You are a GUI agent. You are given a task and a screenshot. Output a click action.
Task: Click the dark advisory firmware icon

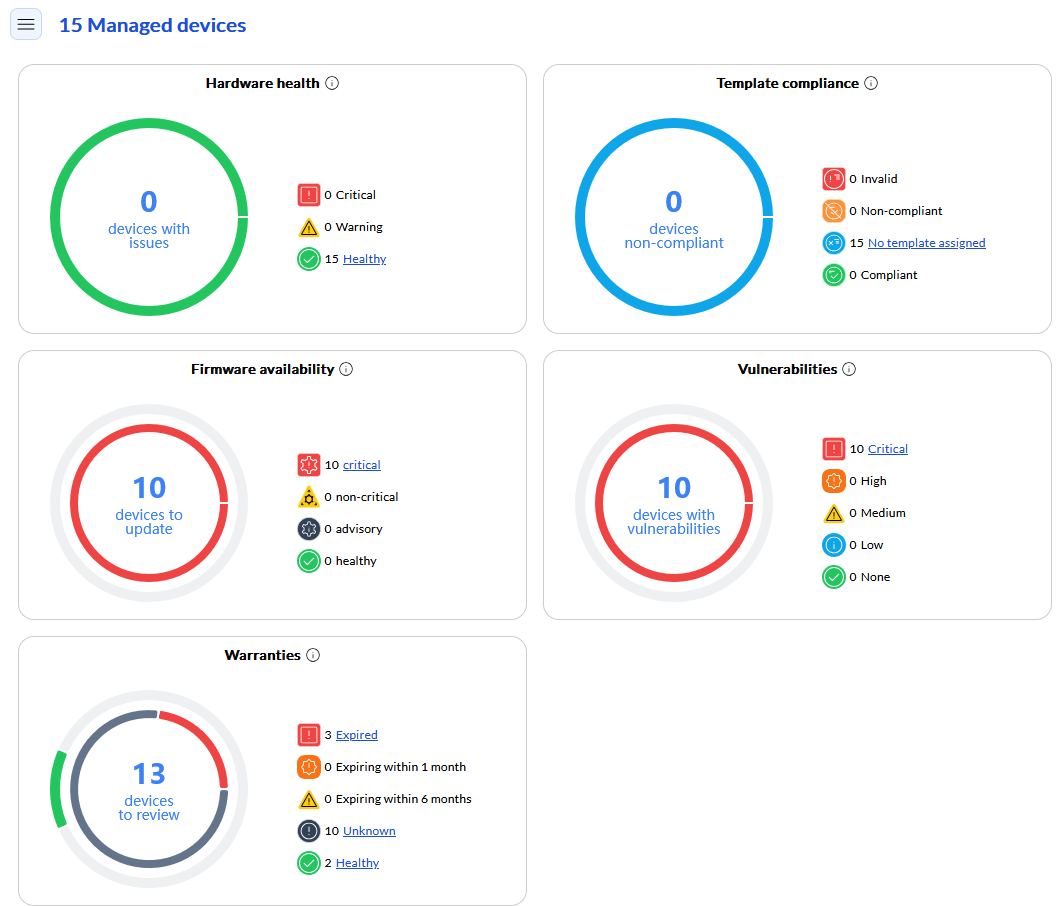[x=309, y=529]
